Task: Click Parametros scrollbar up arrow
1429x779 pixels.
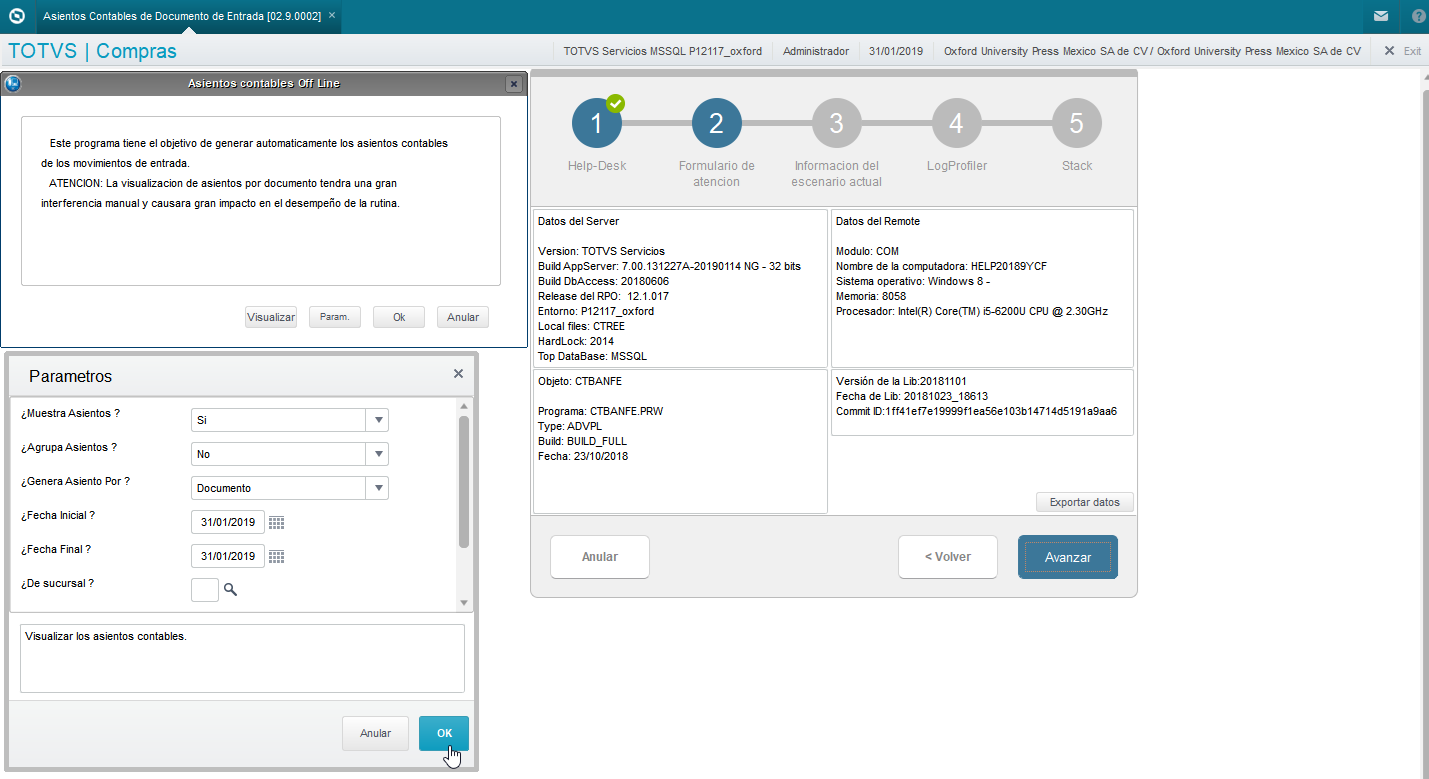Action: [464, 406]
